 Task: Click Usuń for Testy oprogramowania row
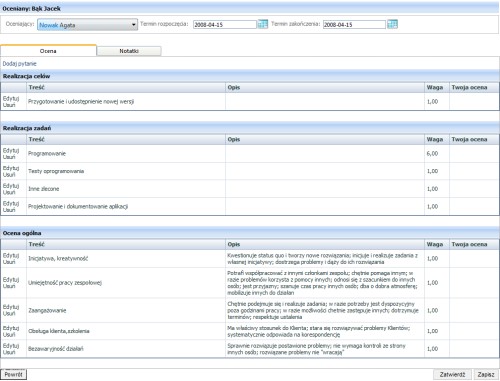tap(9, 174)
